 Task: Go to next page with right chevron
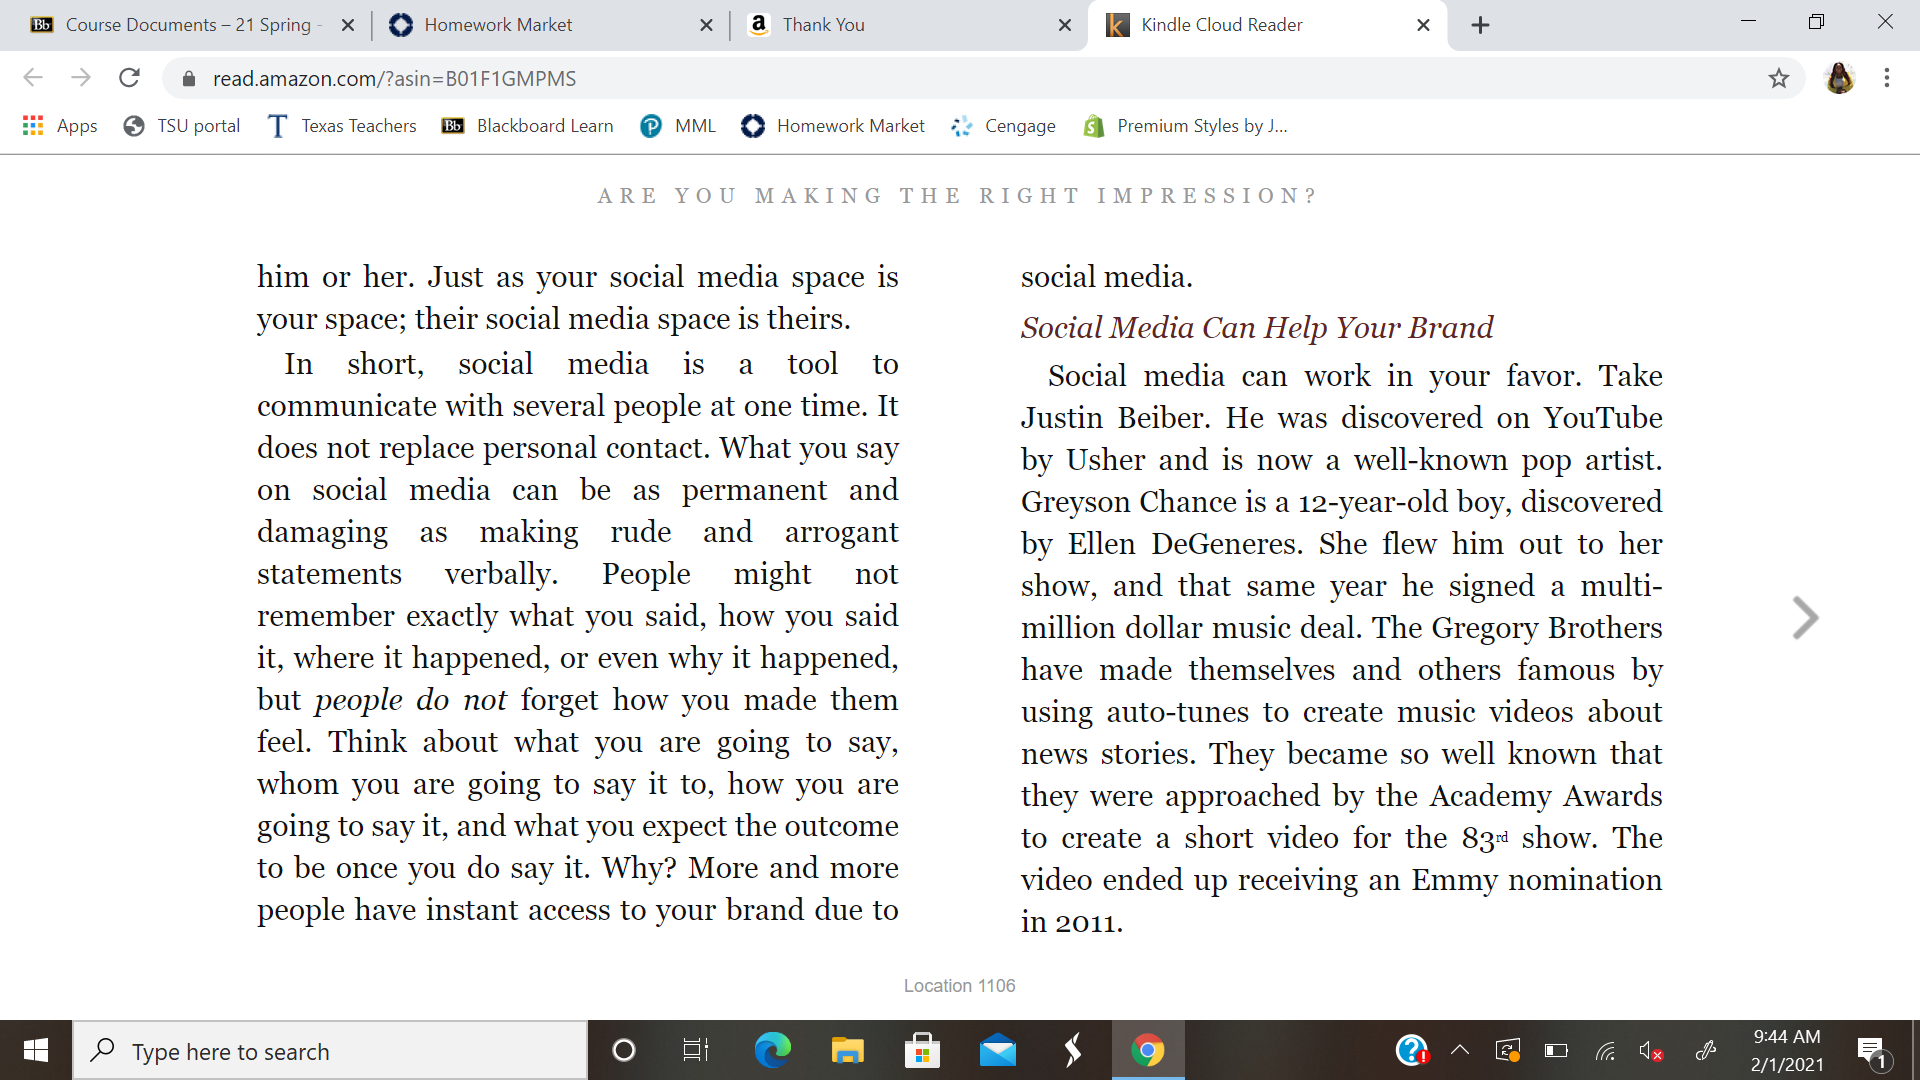1804,618
